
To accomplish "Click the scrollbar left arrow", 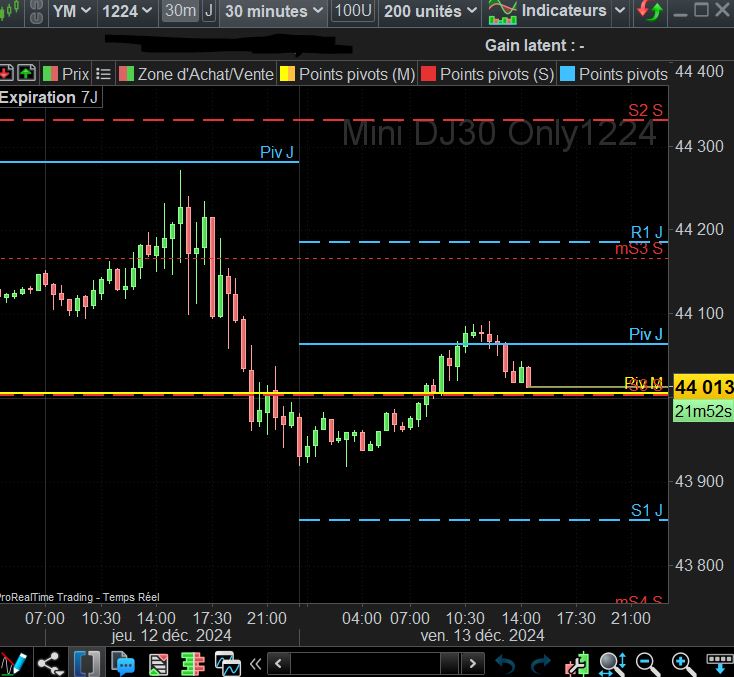I will pyautogui.click(x=279, y=663).
